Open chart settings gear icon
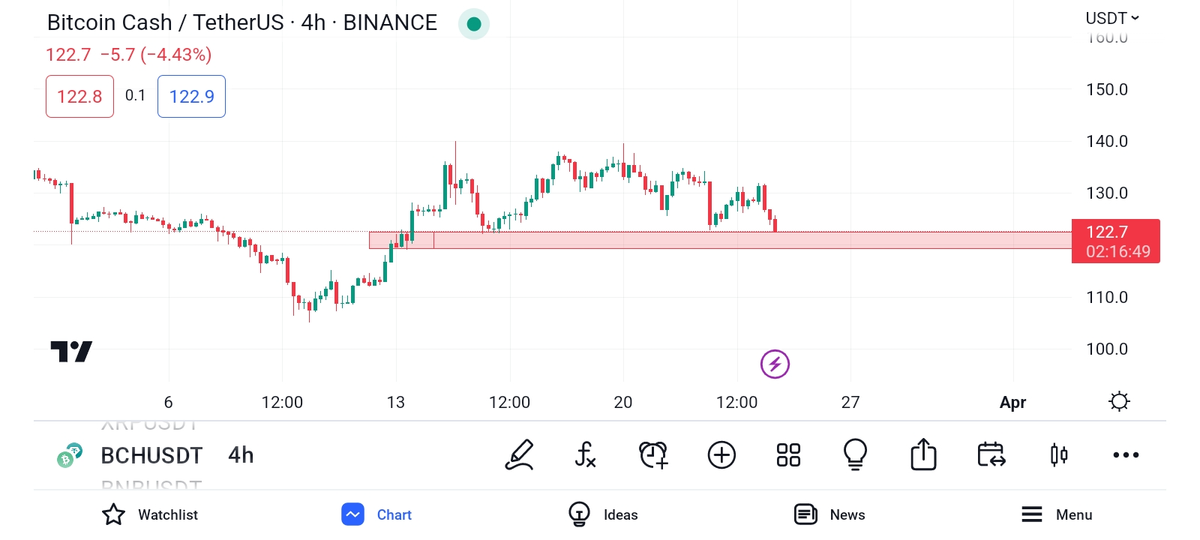 (1119, 402)
